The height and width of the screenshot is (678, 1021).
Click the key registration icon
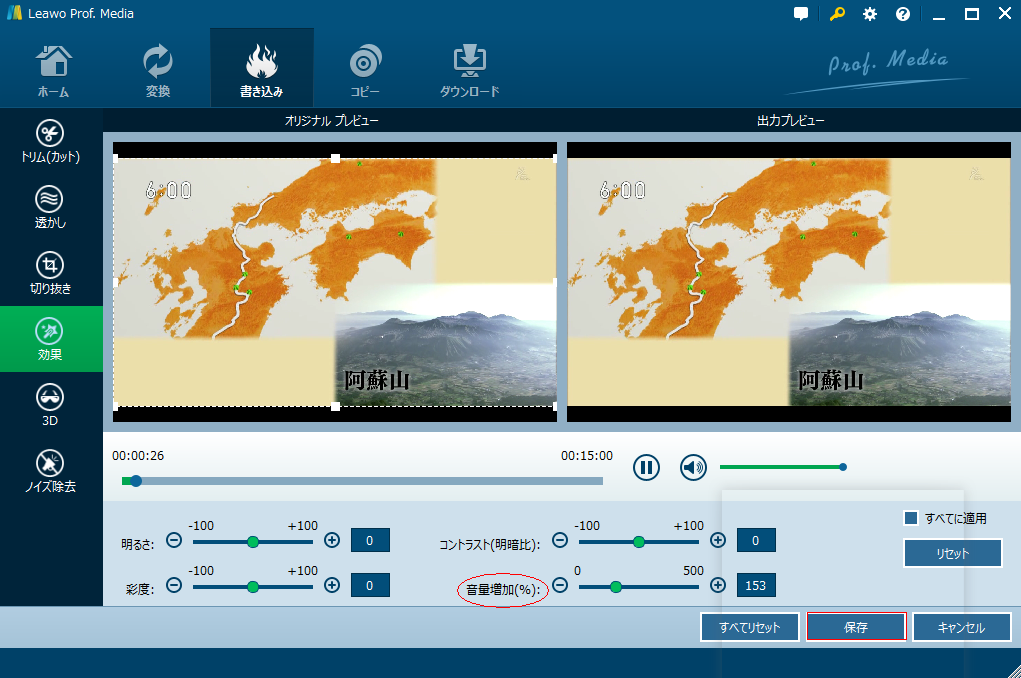click(836, 14)
